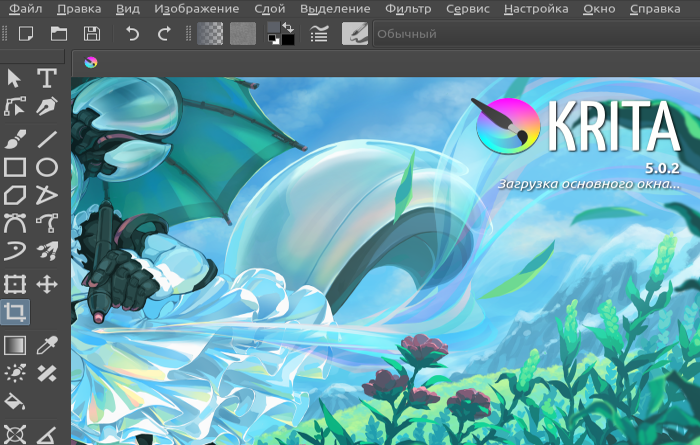Select the Polygon tool

tap(14, 195)
